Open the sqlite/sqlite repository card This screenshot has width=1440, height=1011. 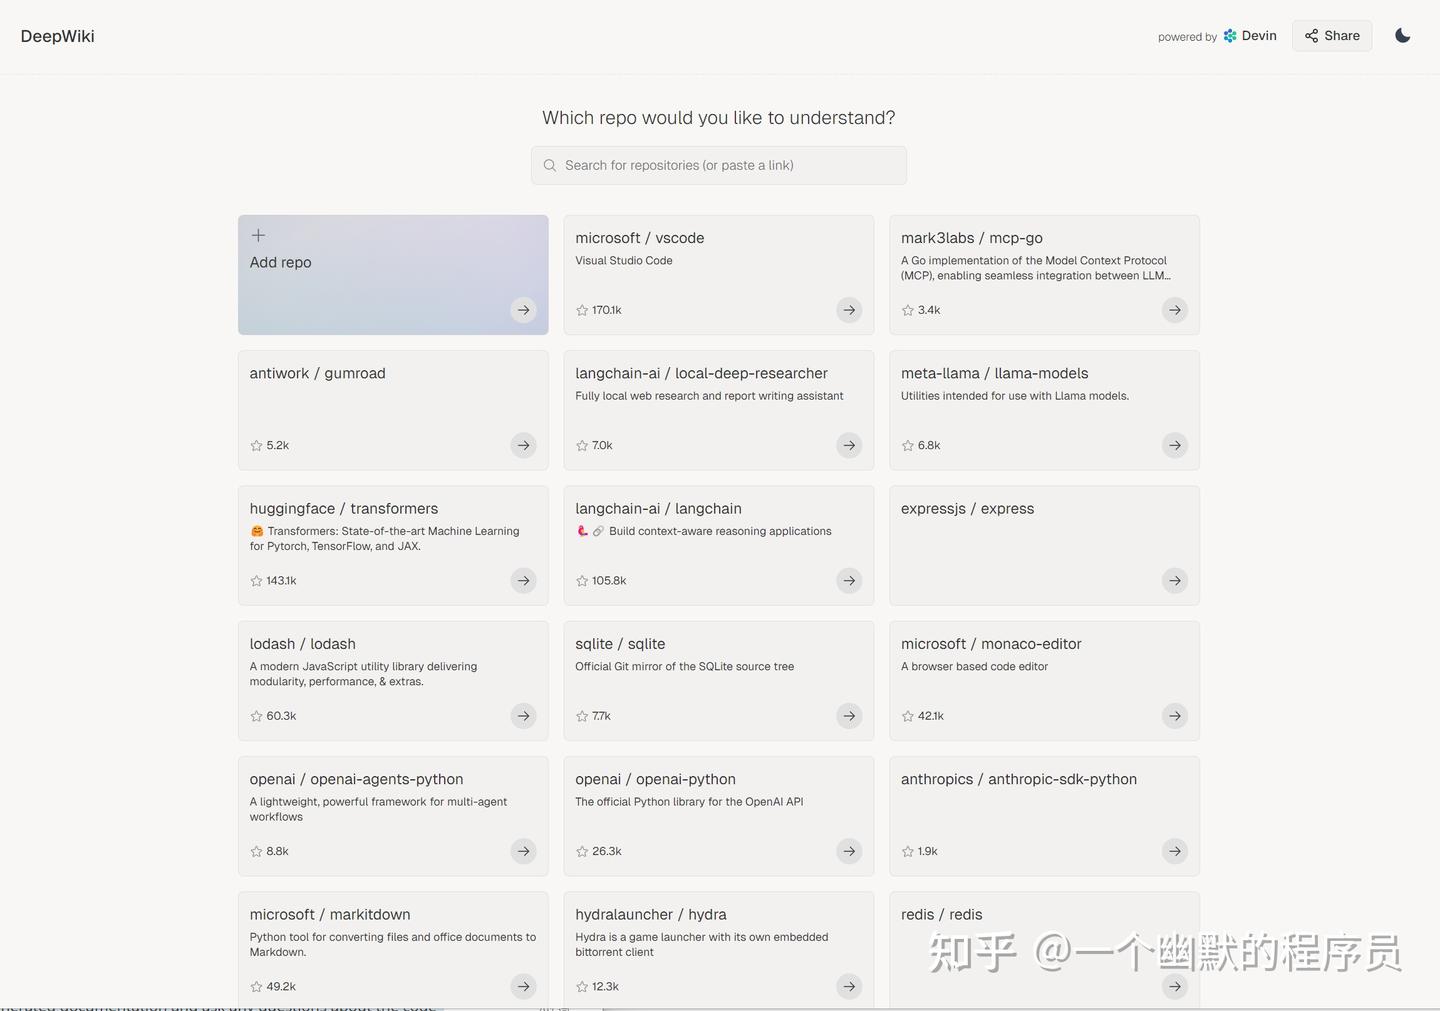718,680
